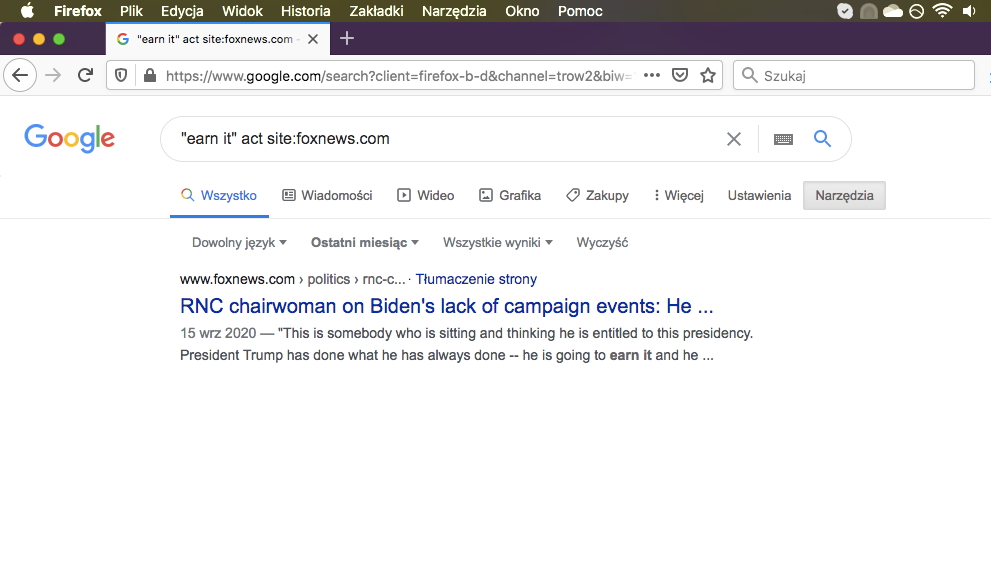Switch to Wideo results
Viewport: 991px width, 564px height.
[426, 195]
